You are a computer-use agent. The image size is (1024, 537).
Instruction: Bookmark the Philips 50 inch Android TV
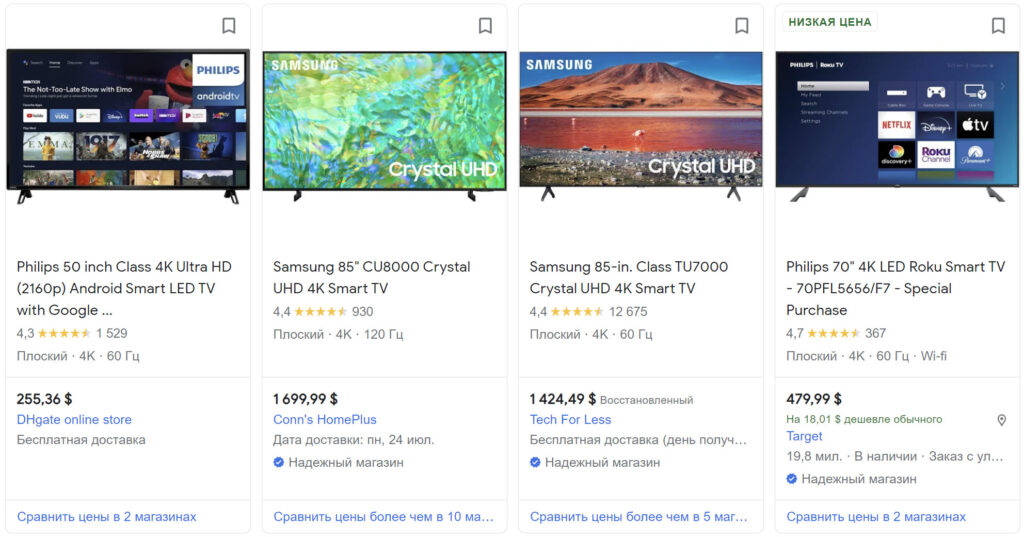(229, 26)
